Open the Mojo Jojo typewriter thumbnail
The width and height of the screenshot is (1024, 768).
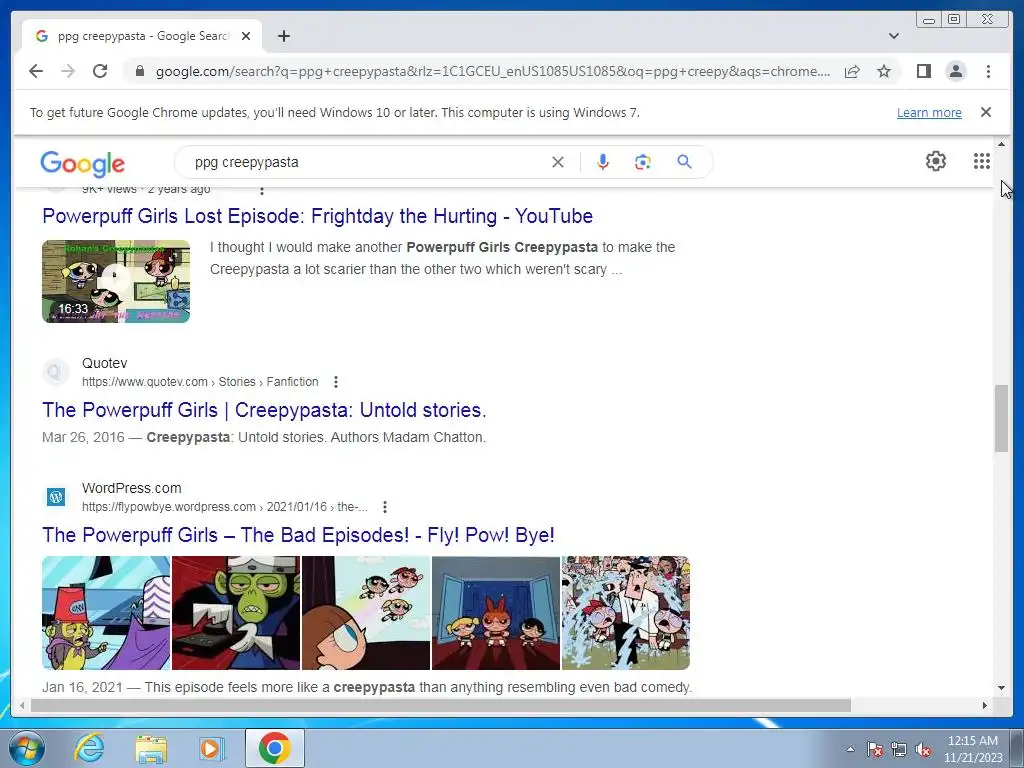[236, 613]
